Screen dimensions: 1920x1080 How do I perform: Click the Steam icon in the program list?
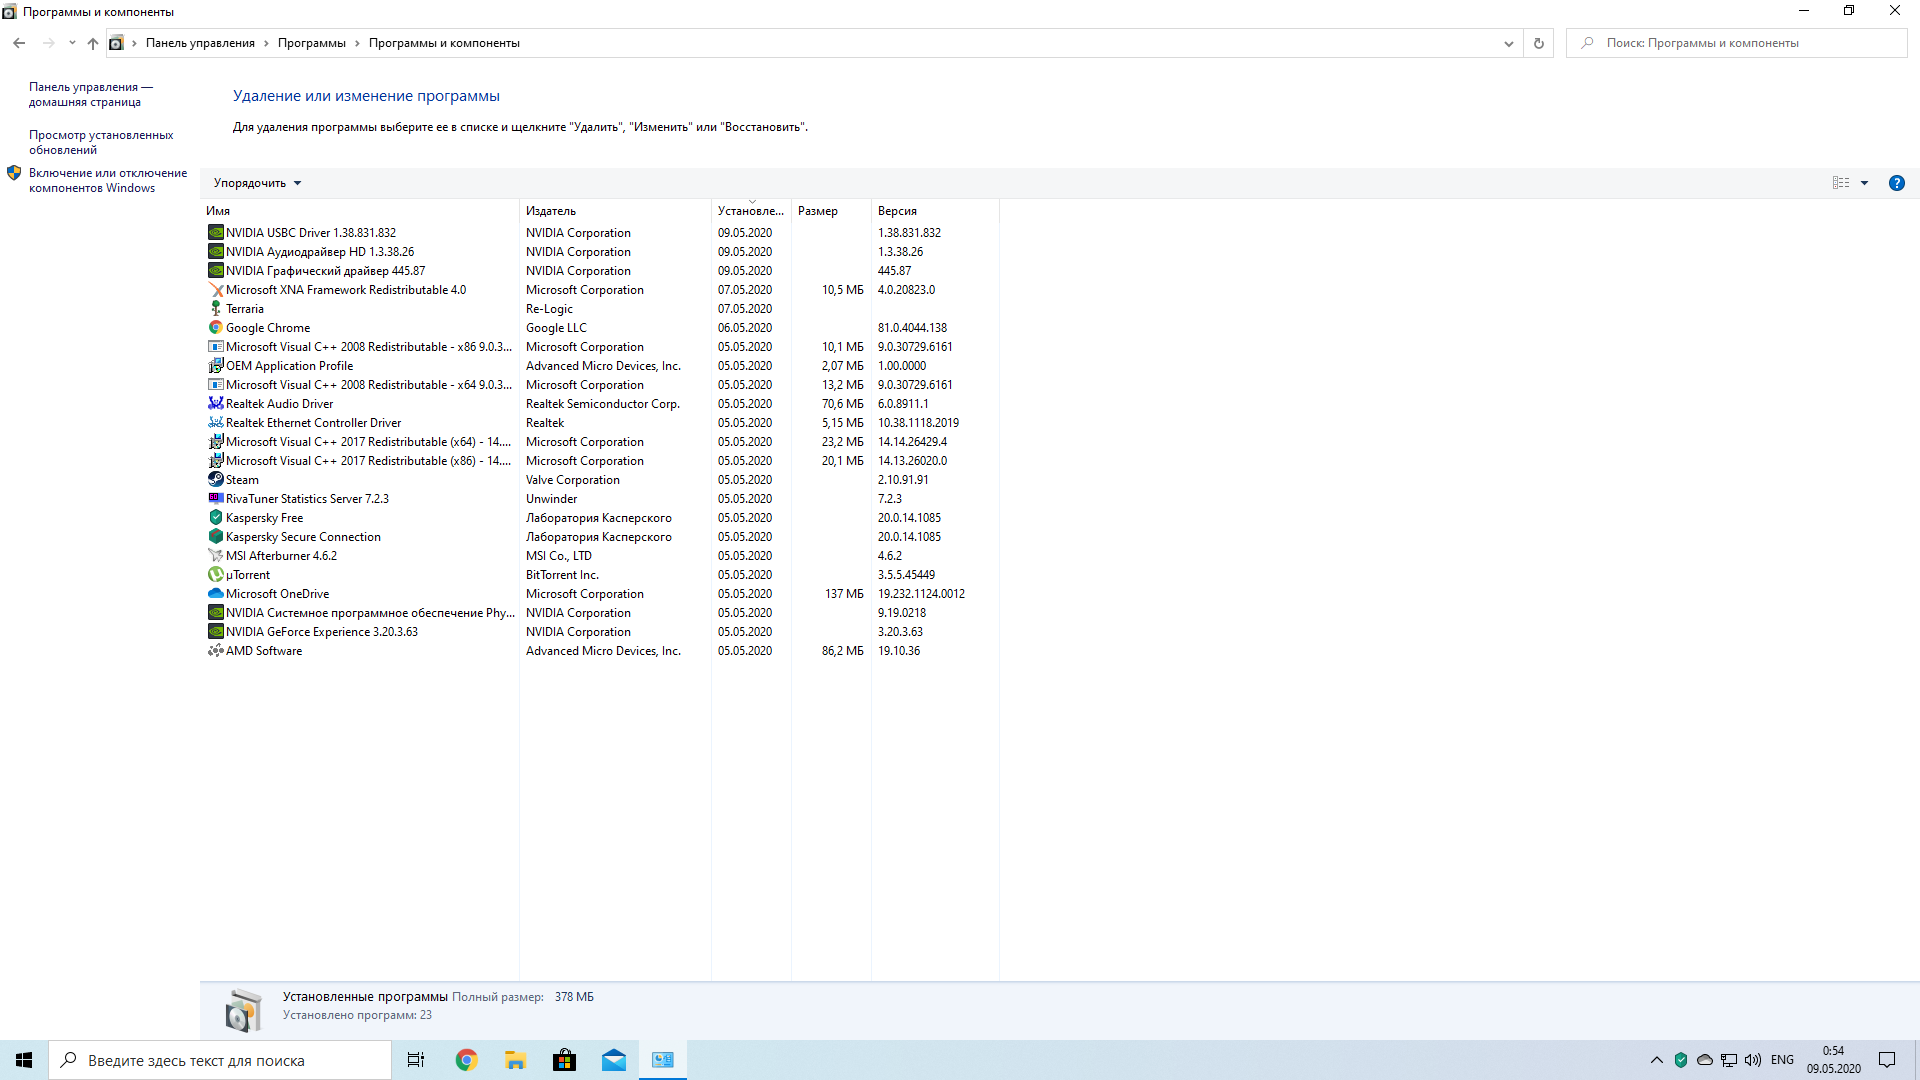[215, 479]
